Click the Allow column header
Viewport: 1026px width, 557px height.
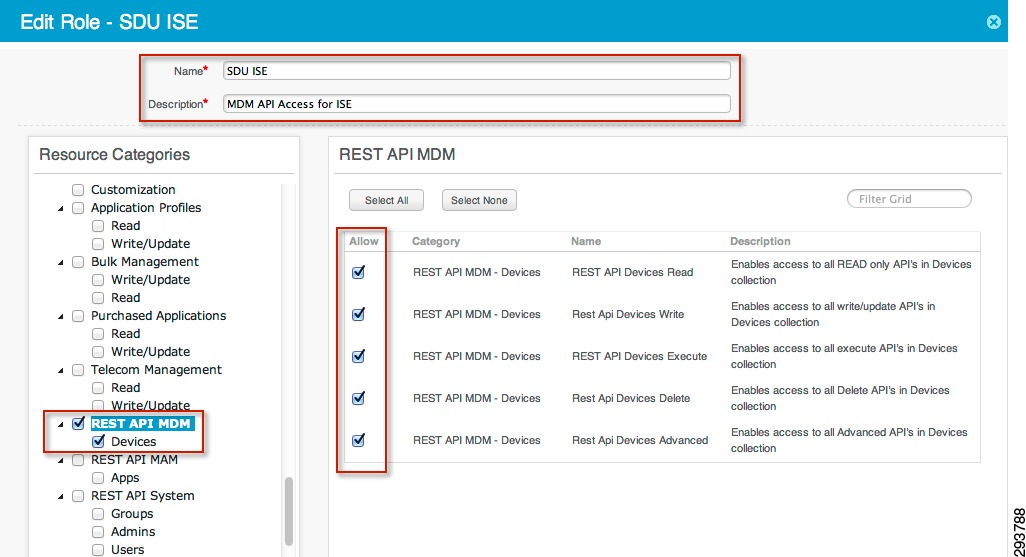pos(364,241)
